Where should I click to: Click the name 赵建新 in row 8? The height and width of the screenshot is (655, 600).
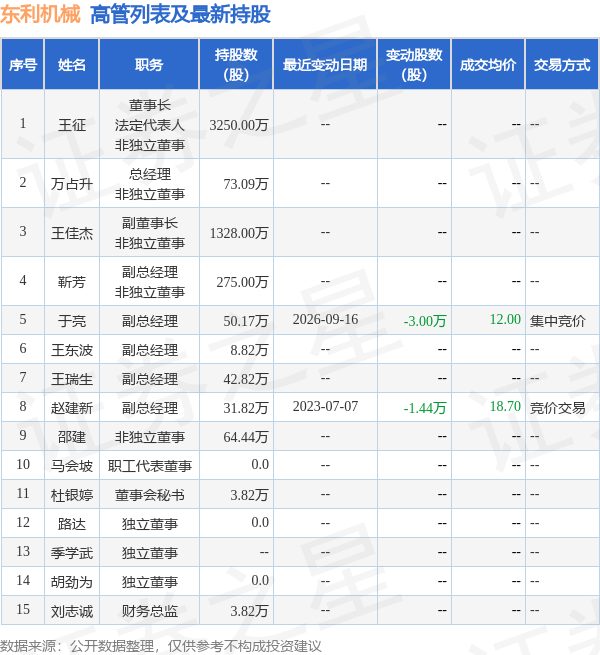(71, 407)
